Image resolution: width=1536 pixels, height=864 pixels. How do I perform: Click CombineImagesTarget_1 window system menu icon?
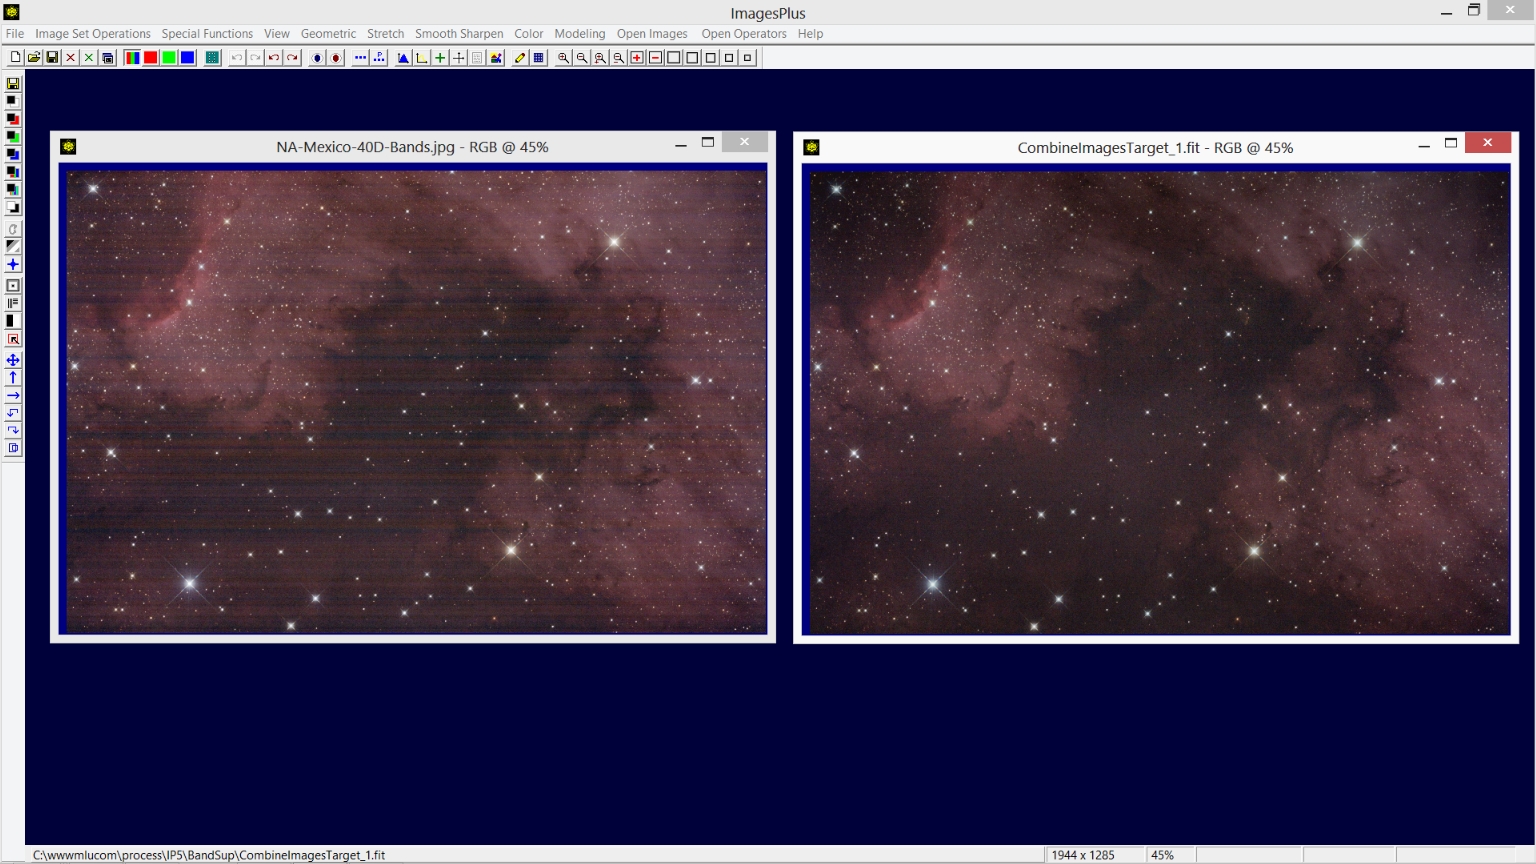[812, 147]
